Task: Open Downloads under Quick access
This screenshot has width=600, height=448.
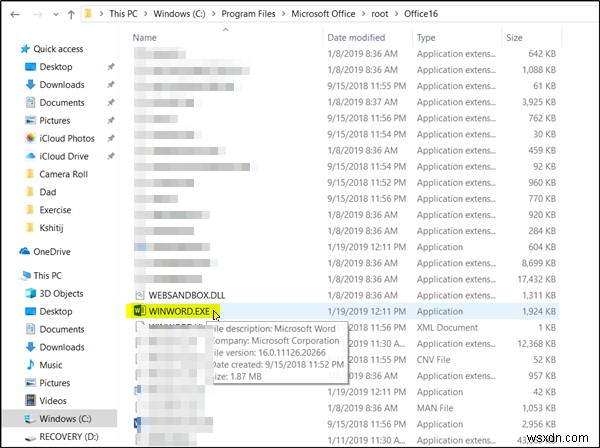Action: pos(62,85)
